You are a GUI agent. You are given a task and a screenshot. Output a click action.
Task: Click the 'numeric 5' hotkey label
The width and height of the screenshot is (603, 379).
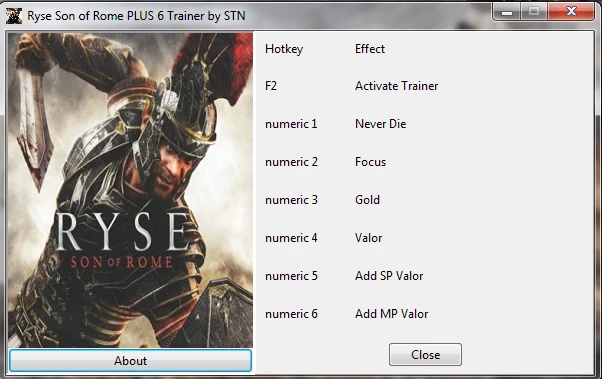[x=291, y=276]
